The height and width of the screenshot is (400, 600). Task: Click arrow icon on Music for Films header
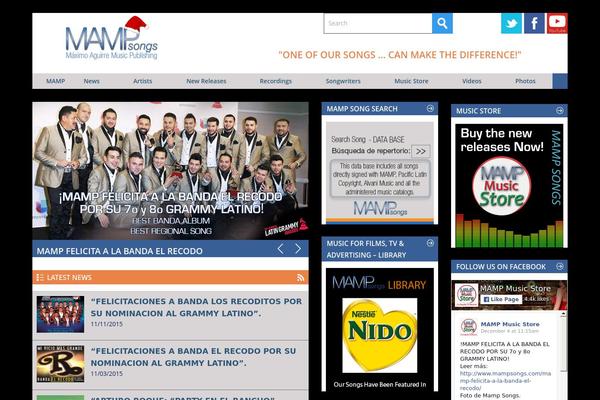pos(430,243)
